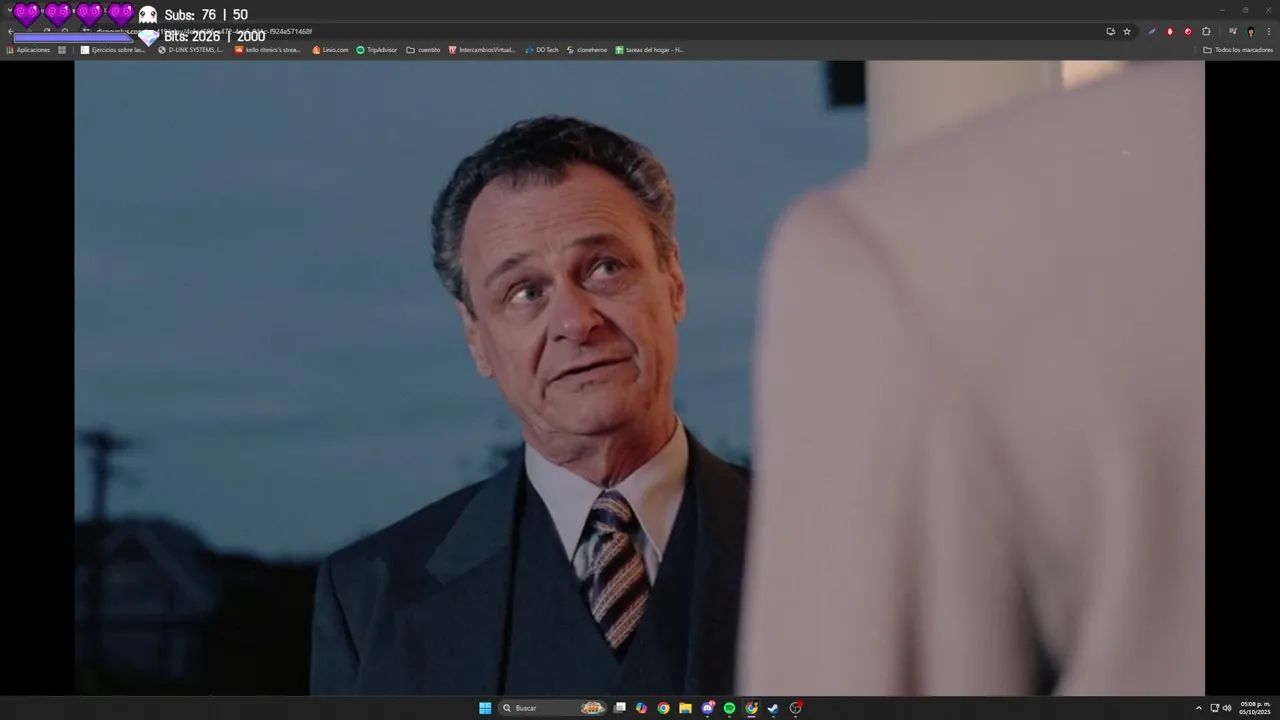
Task: Open the Chrome profile avatar
Action: click(1250, 31)
